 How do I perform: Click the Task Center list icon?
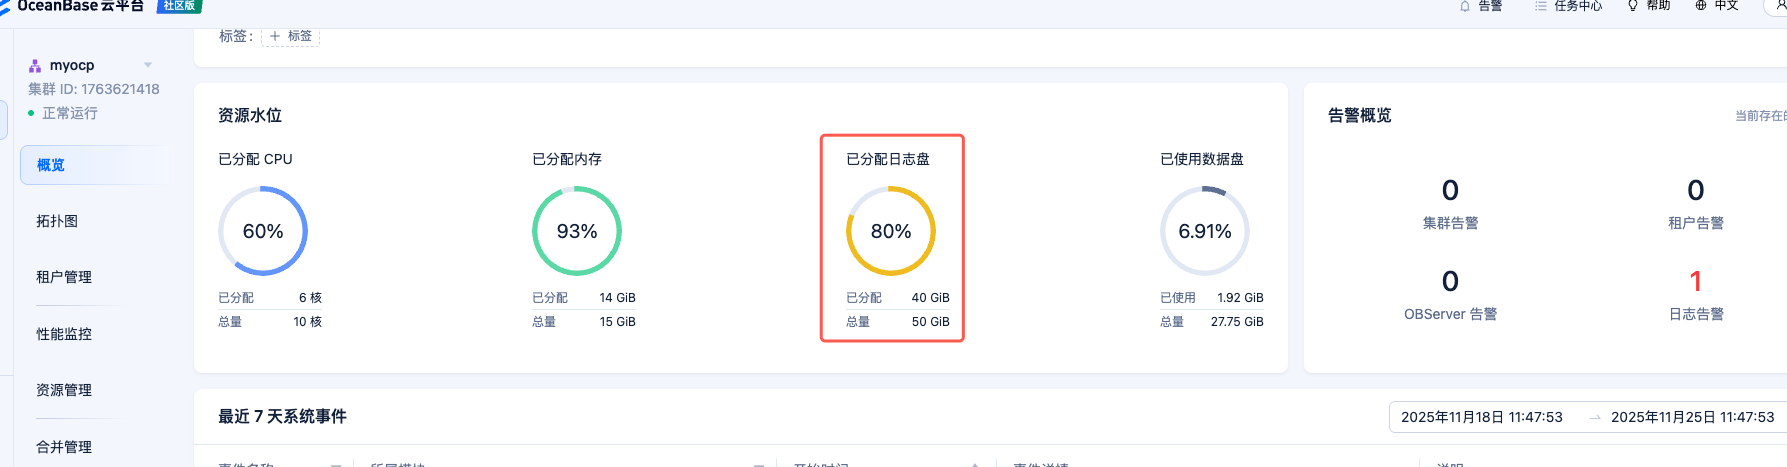[x=1540, y=6]
